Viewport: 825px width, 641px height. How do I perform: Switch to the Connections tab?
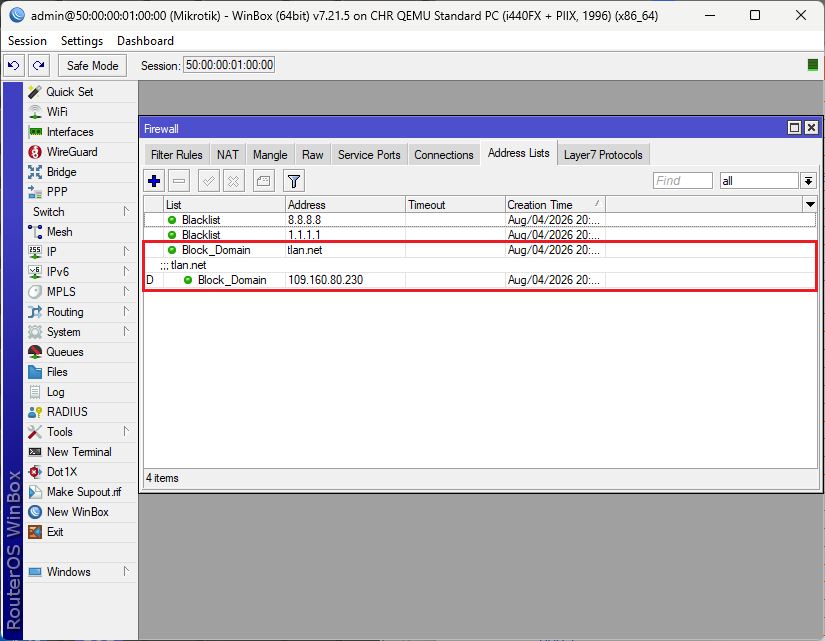tap(444, 155)
